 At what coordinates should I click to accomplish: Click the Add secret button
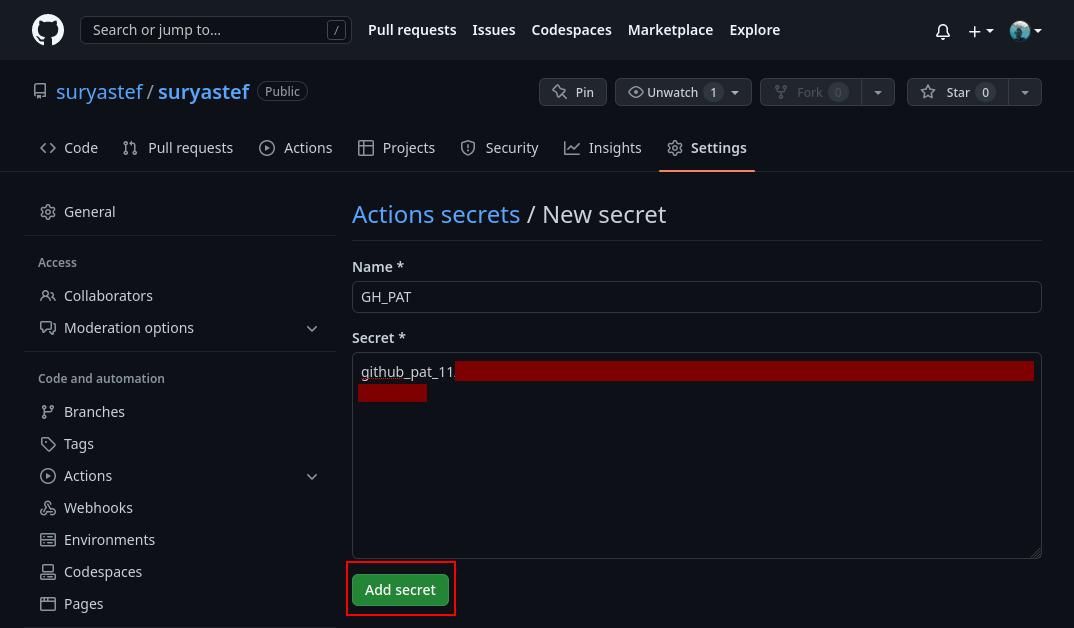tap(401, 590)
